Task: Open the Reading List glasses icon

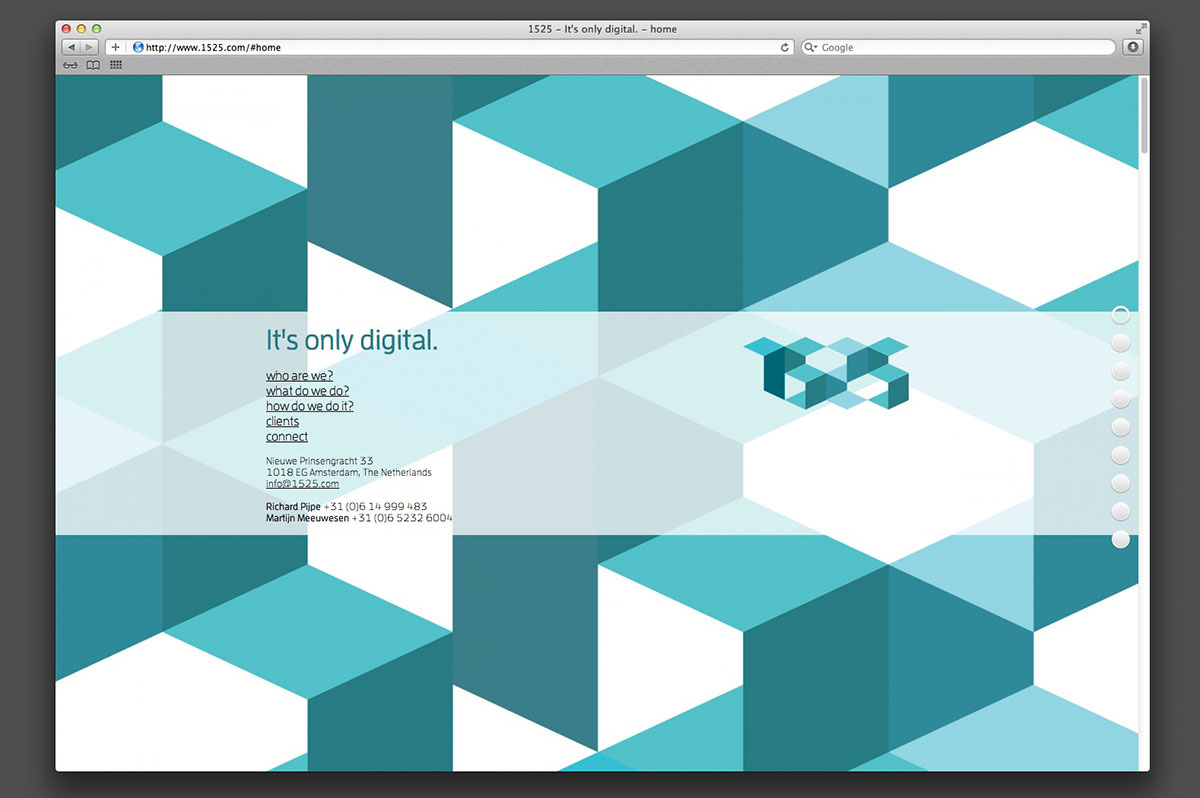Action: [x=70, y=65]
